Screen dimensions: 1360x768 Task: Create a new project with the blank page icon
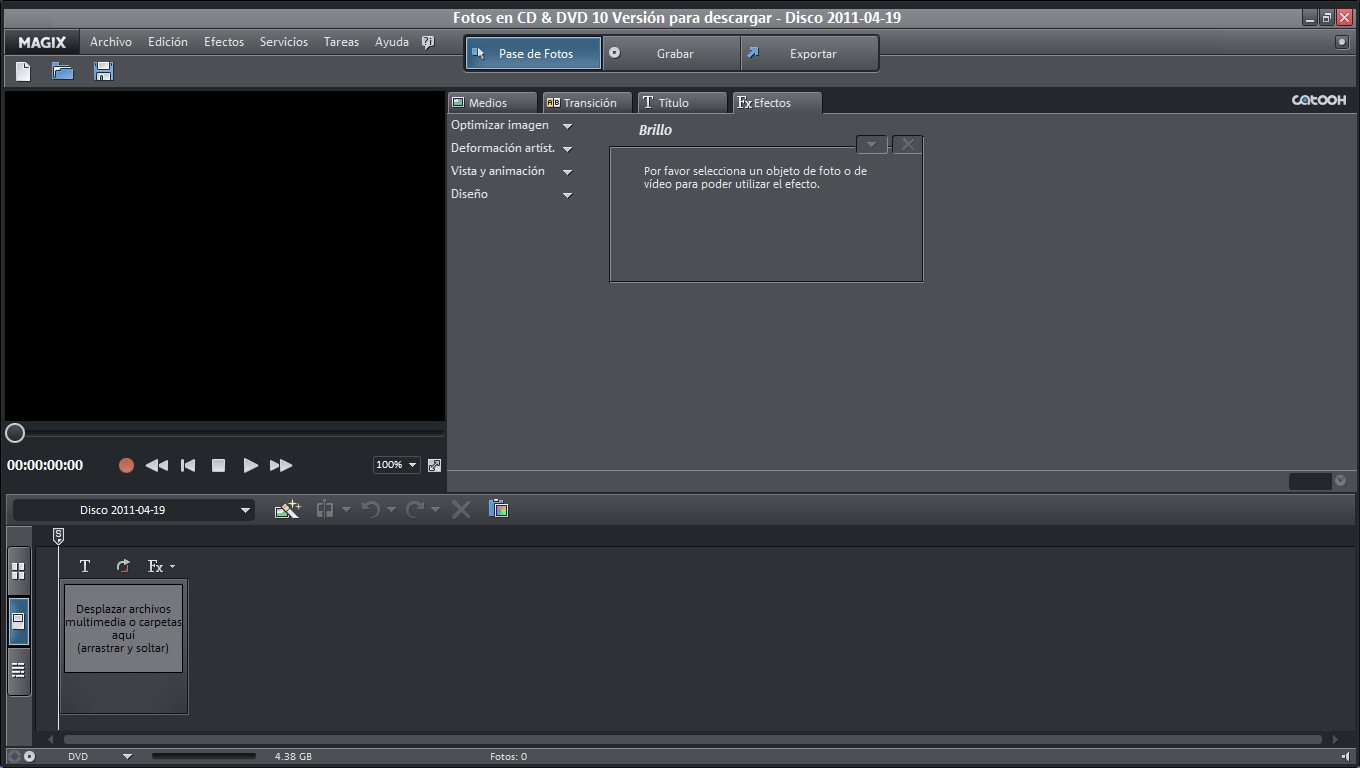point(23,71)
